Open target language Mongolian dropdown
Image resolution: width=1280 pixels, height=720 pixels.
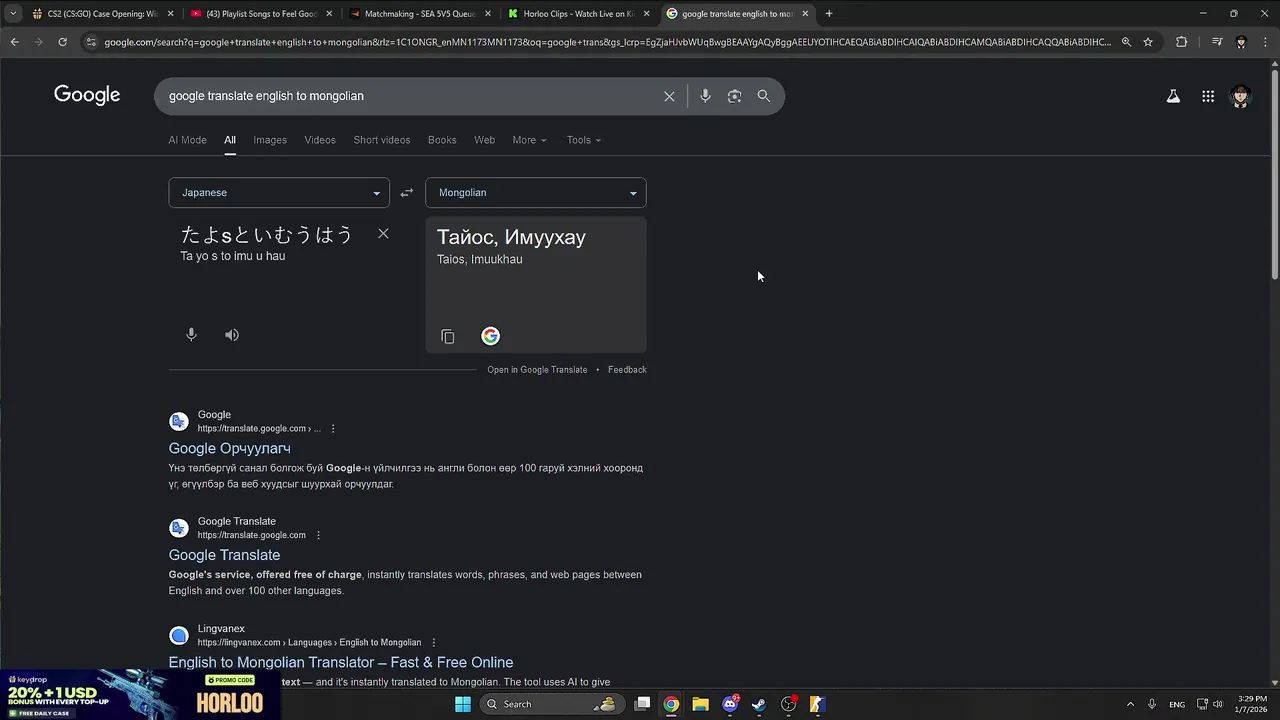click(536, 193)
